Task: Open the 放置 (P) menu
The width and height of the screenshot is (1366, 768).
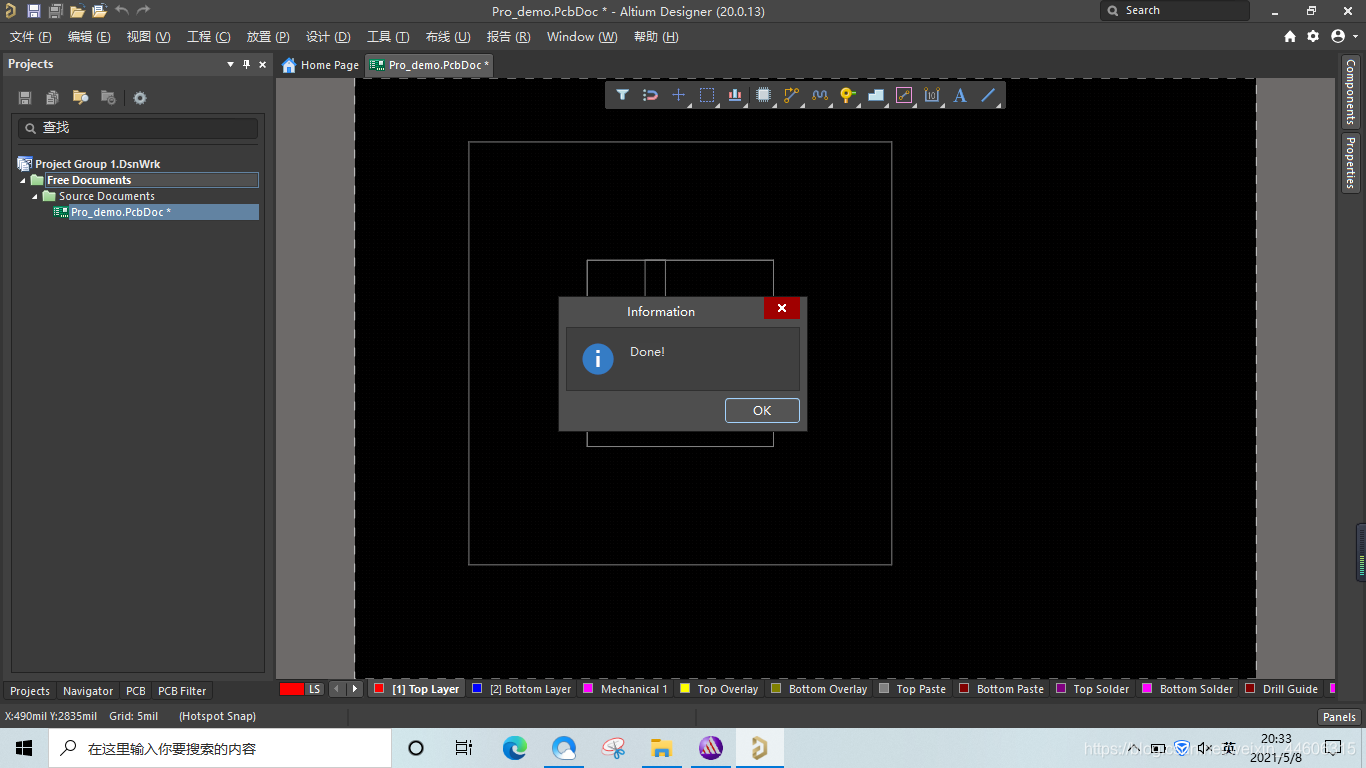Action: click(268, 36)
